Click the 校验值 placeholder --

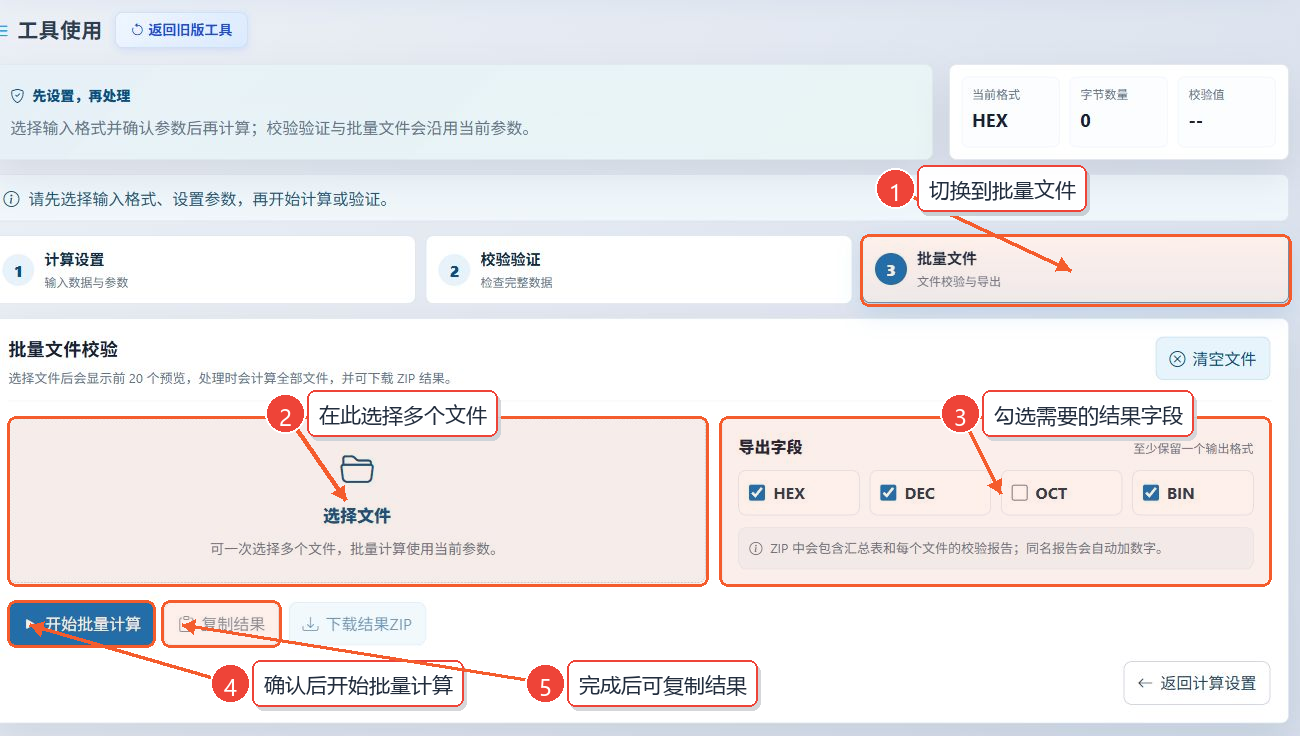1196,121
